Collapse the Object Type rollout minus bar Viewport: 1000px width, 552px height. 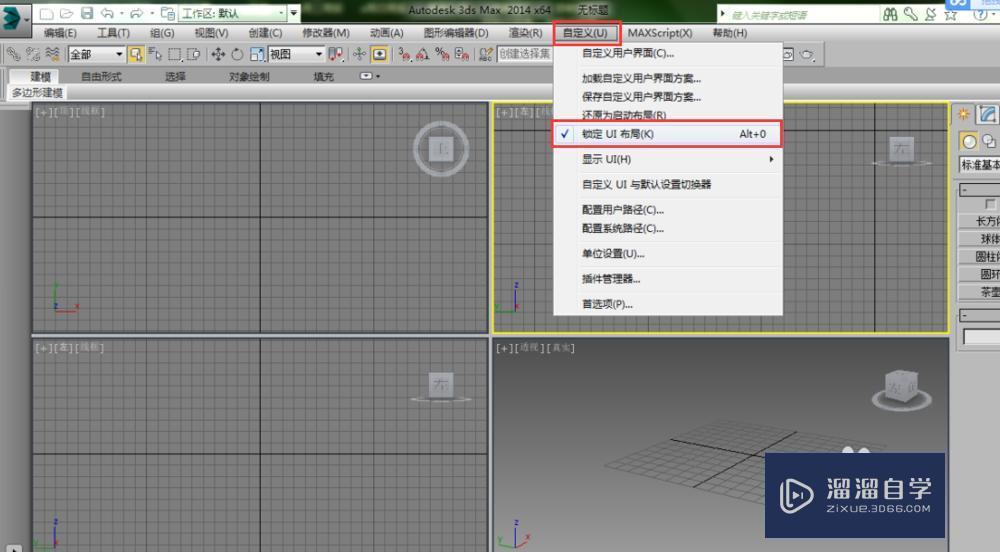(x=980, y=189)
